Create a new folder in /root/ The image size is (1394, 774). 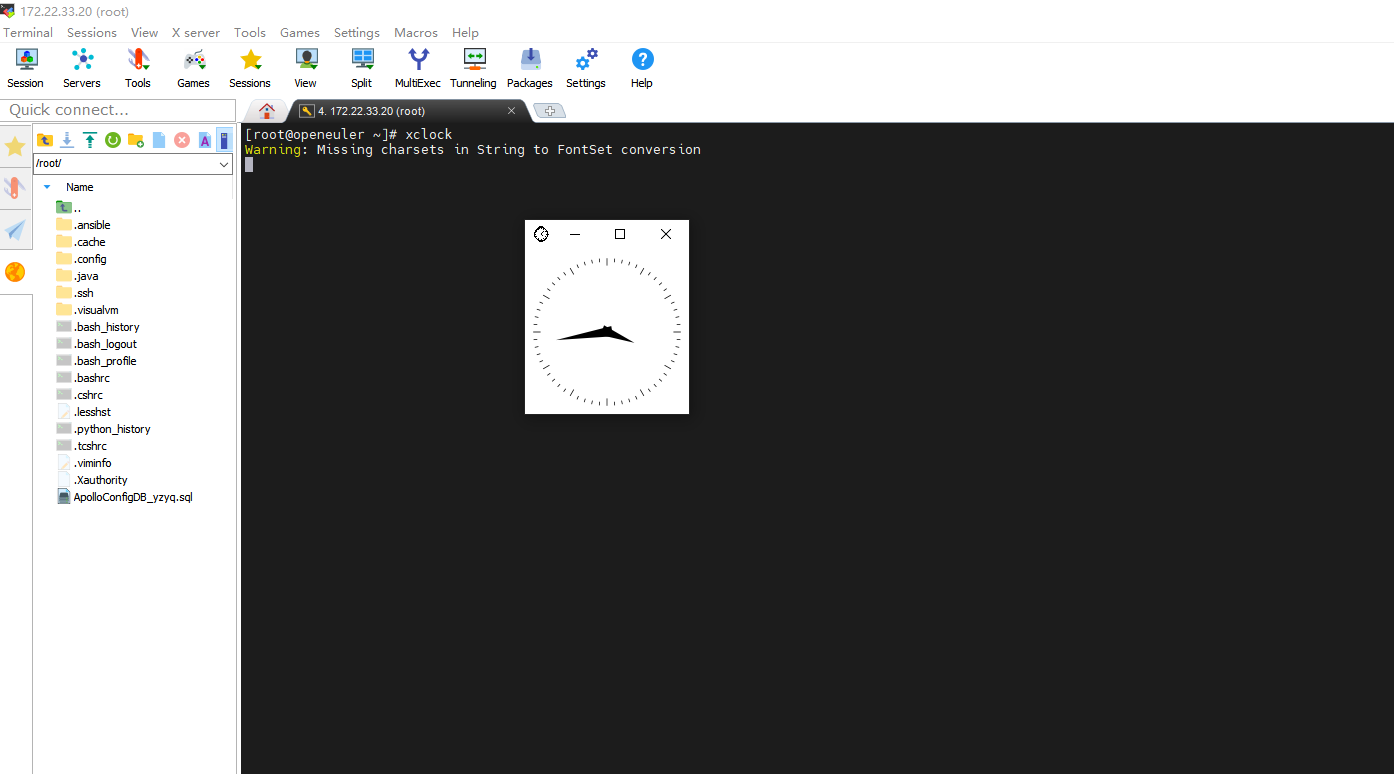point(134,140)
